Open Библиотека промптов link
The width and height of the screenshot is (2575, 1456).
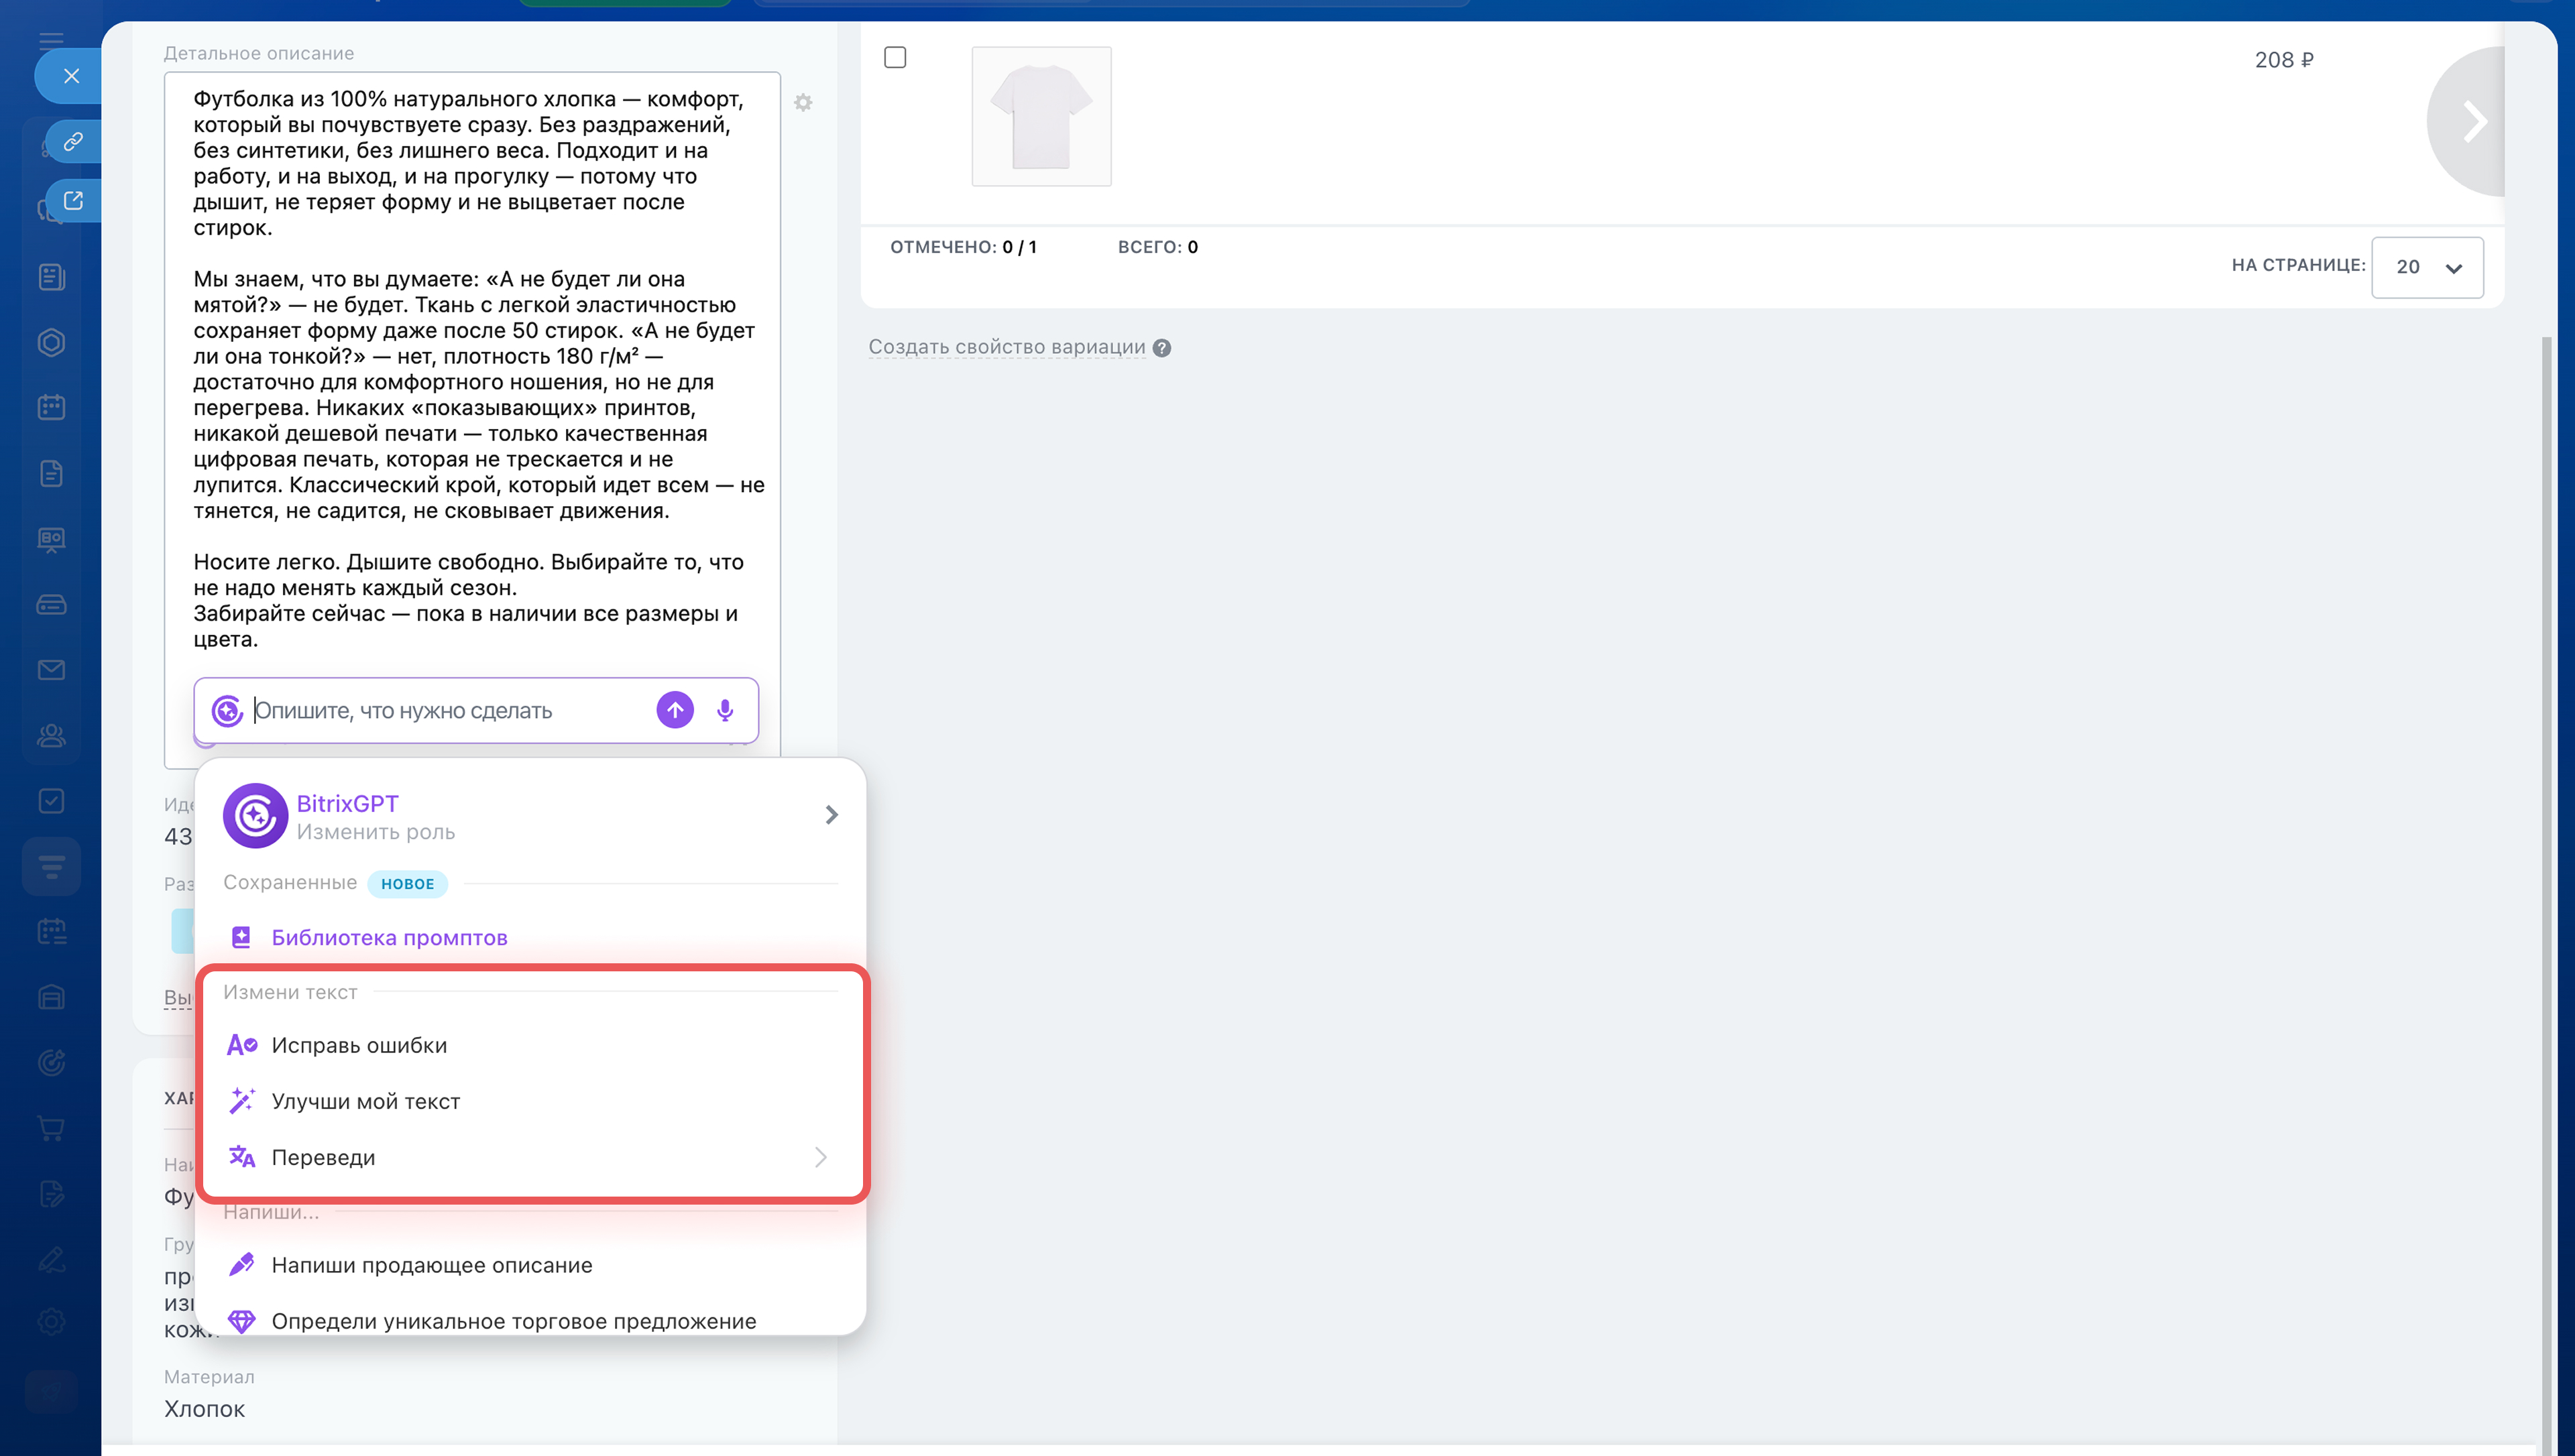pyautogui.click(x=389, y=937)
